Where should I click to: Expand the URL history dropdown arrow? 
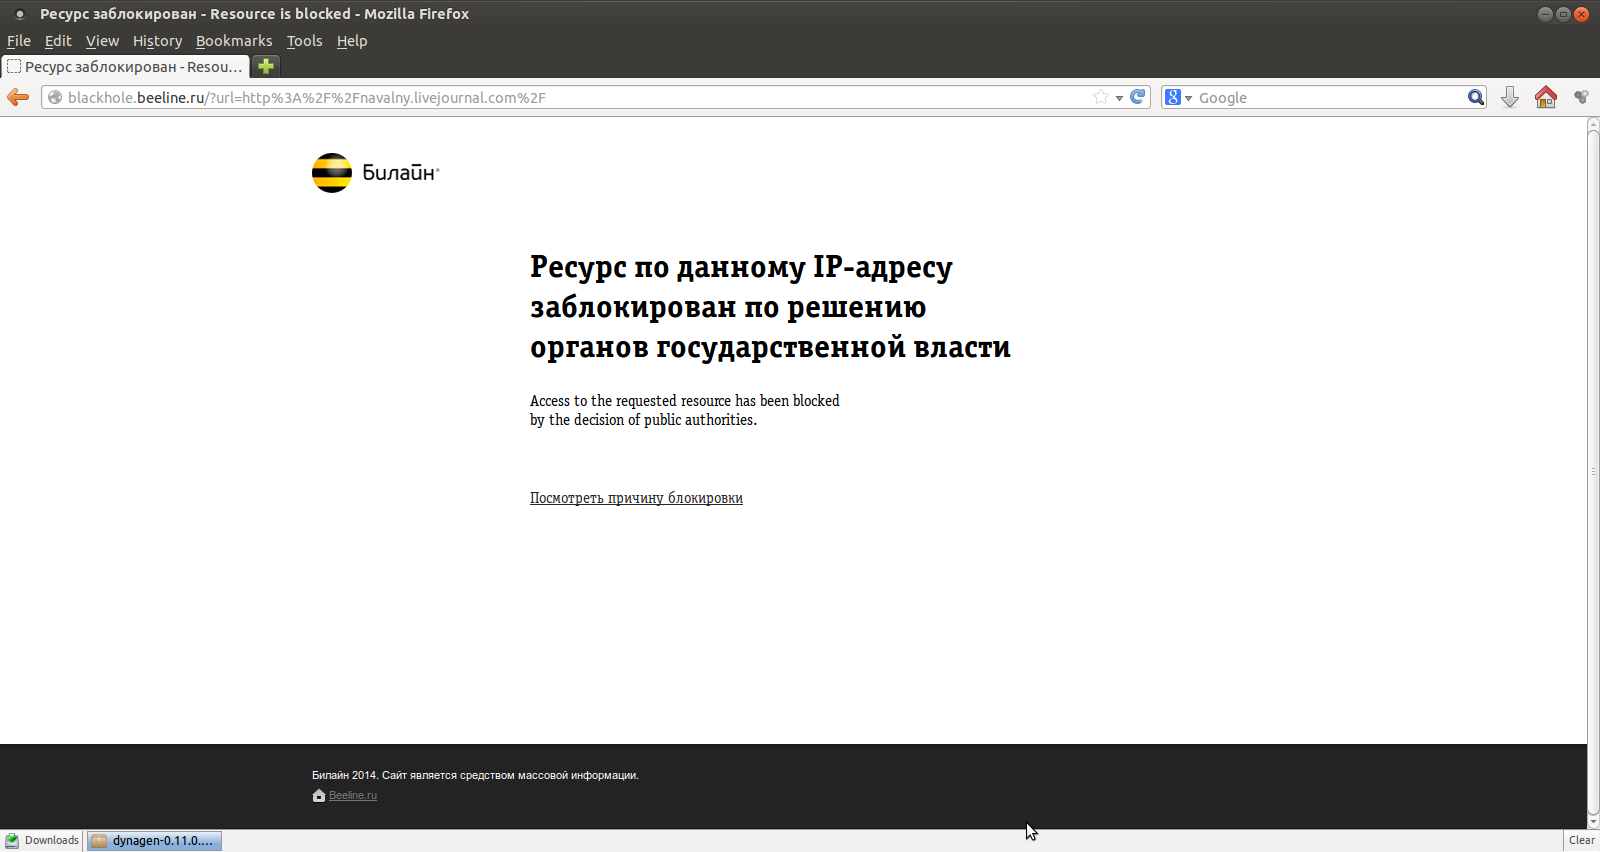[1119, 98]
